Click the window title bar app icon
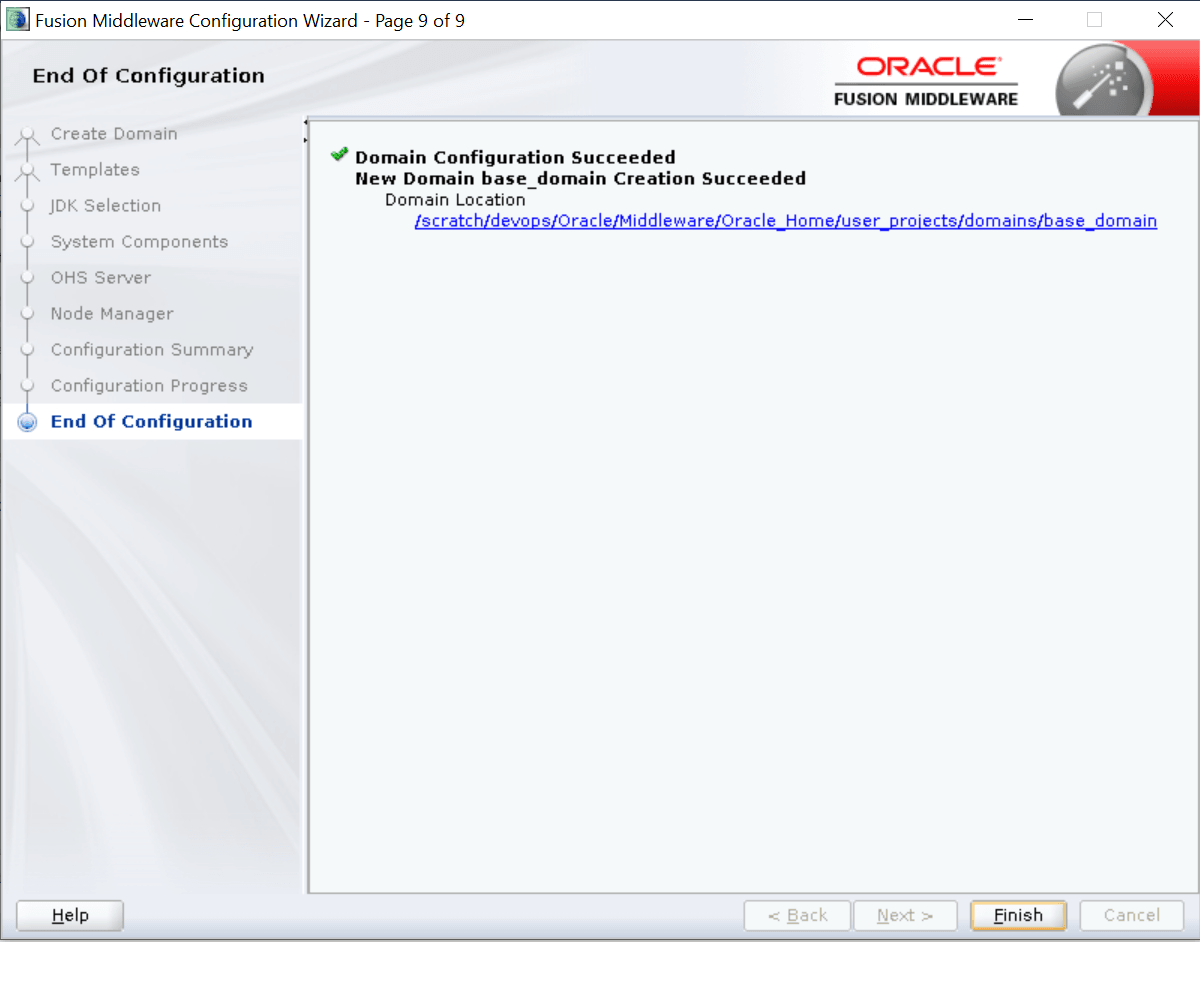 pos(18,20)
